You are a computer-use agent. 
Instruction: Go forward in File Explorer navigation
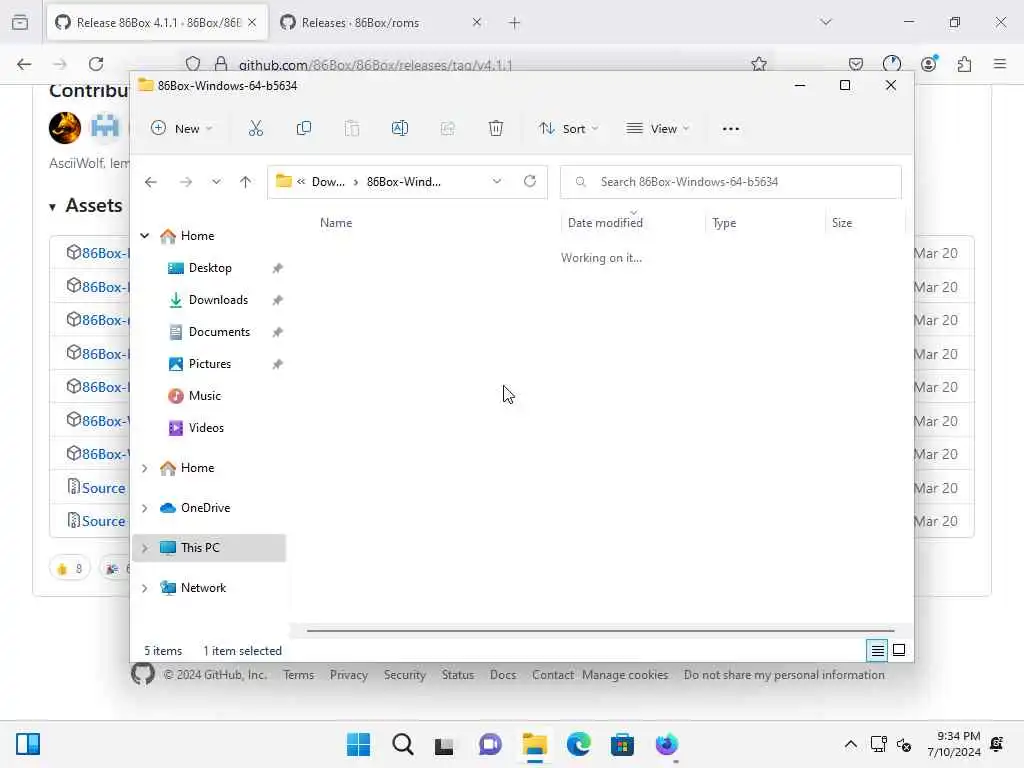point(186,182)
